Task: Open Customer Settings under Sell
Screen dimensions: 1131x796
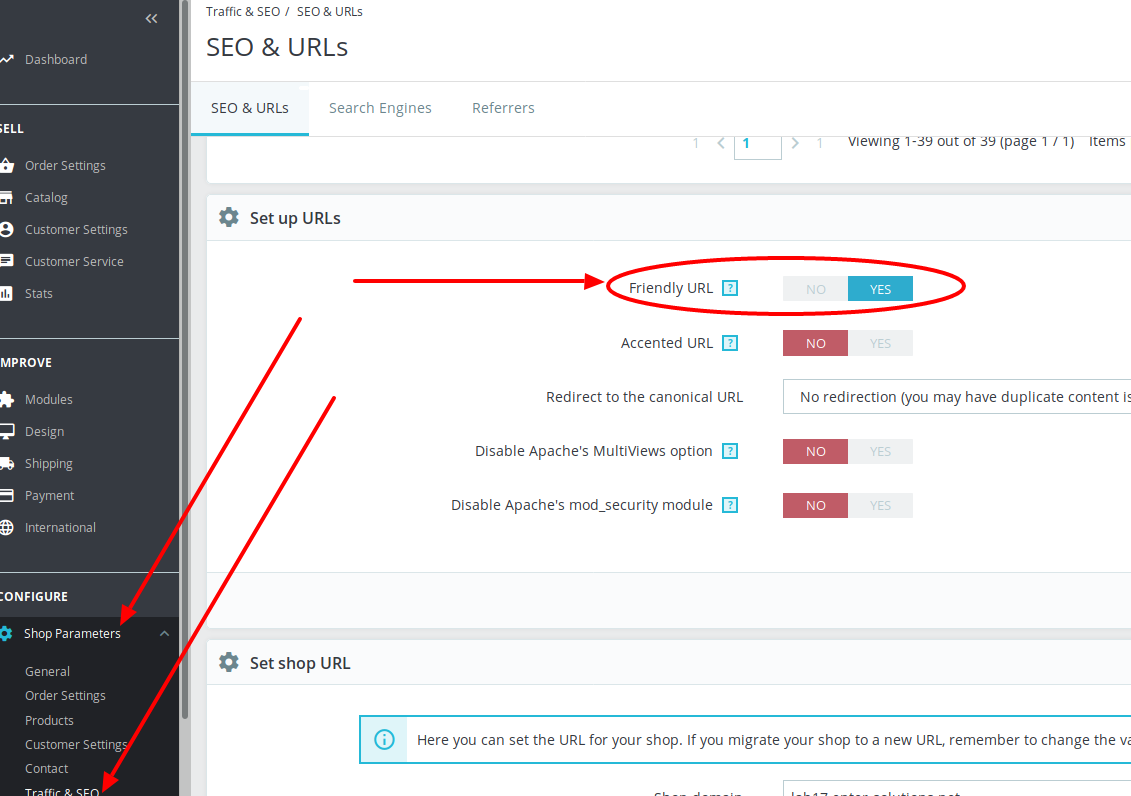Action: click(x=76, y=229)
